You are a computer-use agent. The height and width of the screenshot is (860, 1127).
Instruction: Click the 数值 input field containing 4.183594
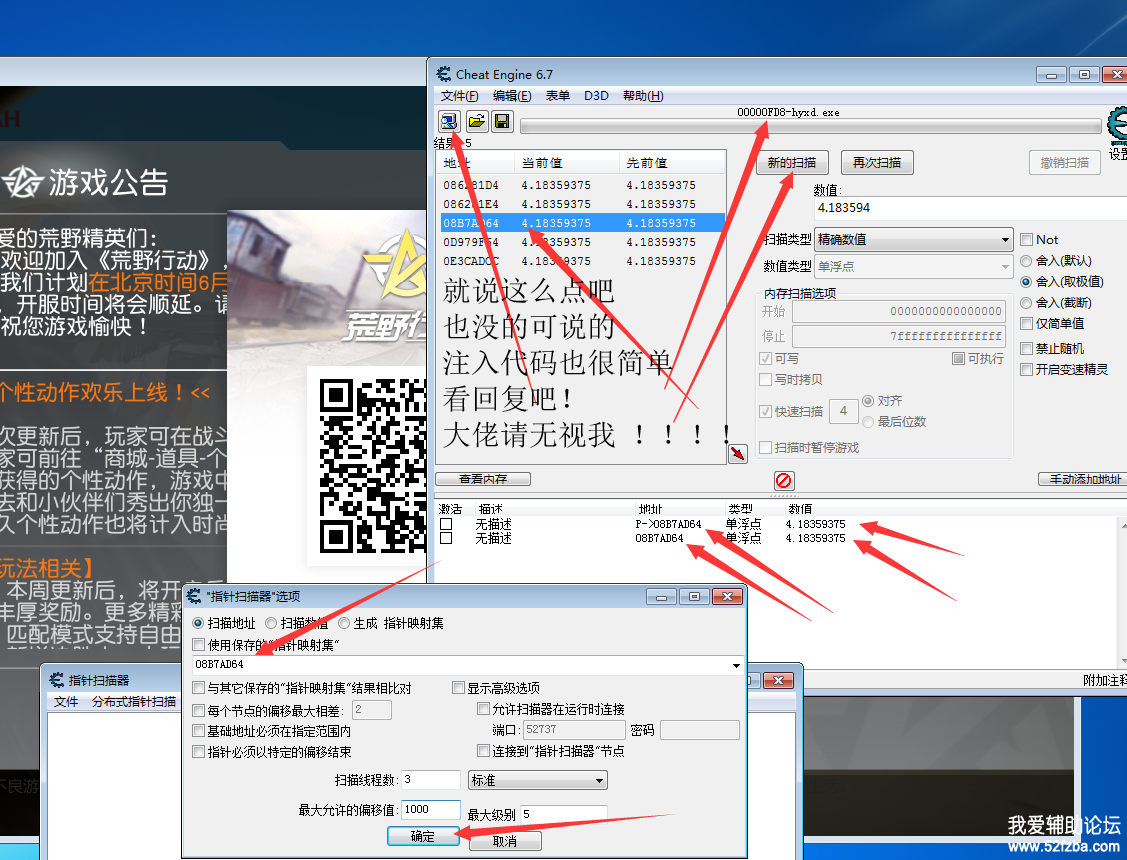click(970, 208)
